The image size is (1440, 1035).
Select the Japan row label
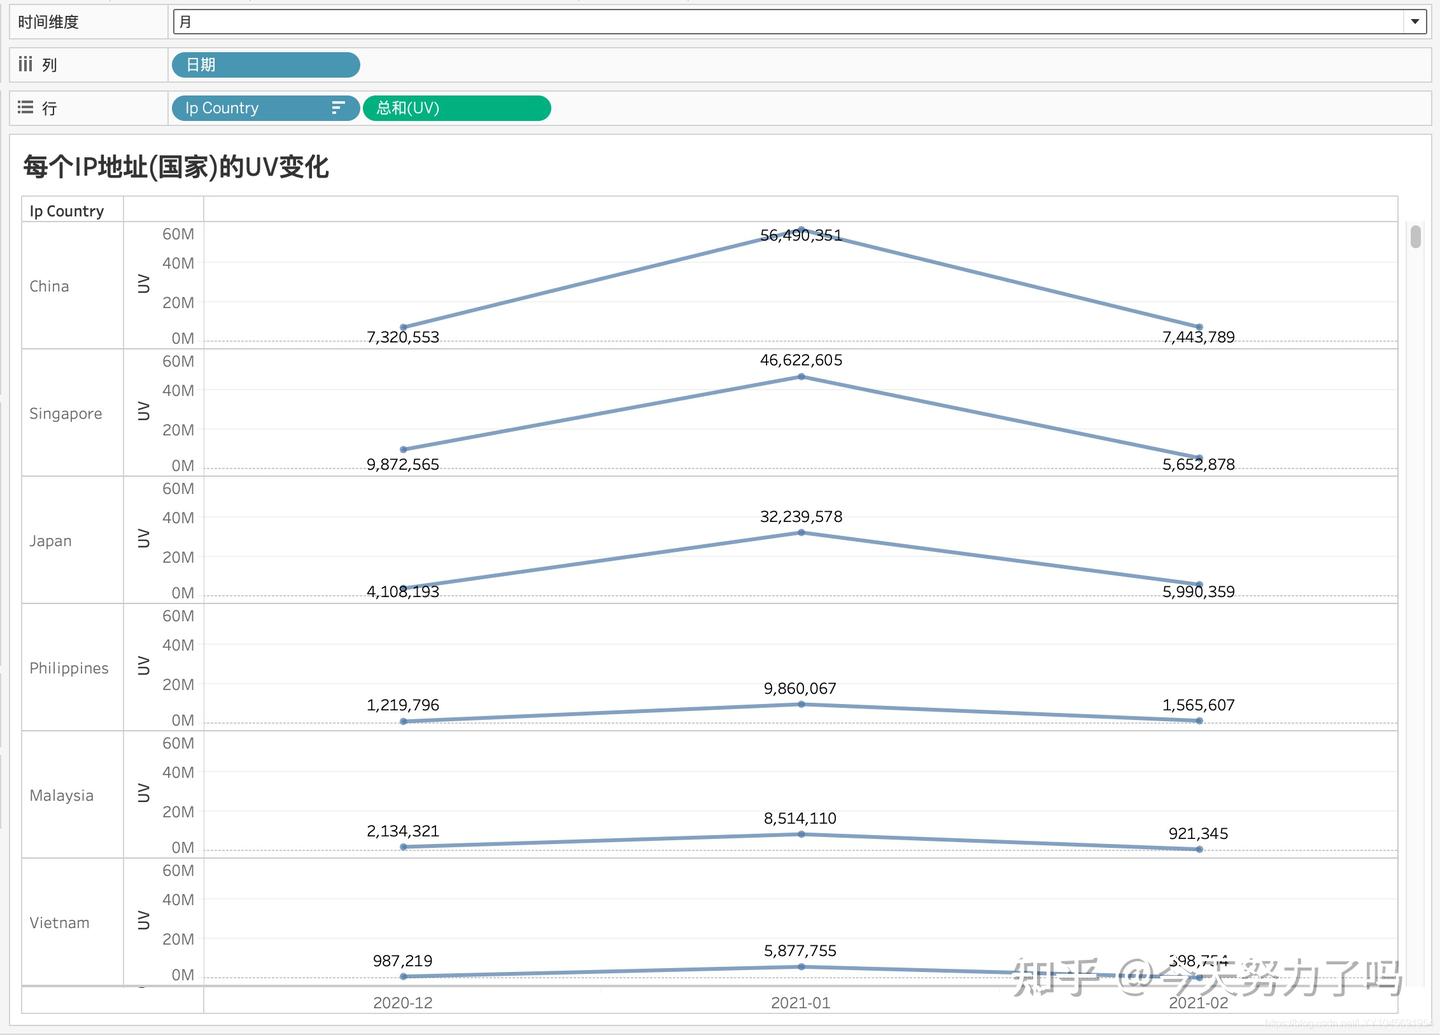[50, 541]
